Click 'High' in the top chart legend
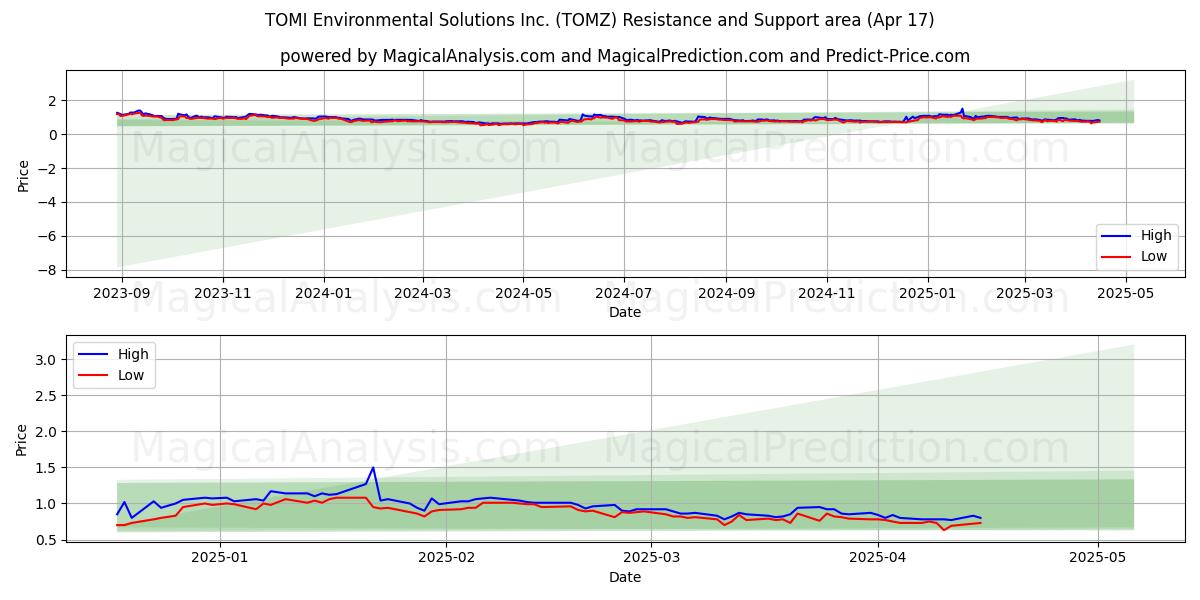Screen dimensions: 1200x600 [1156, 236]
